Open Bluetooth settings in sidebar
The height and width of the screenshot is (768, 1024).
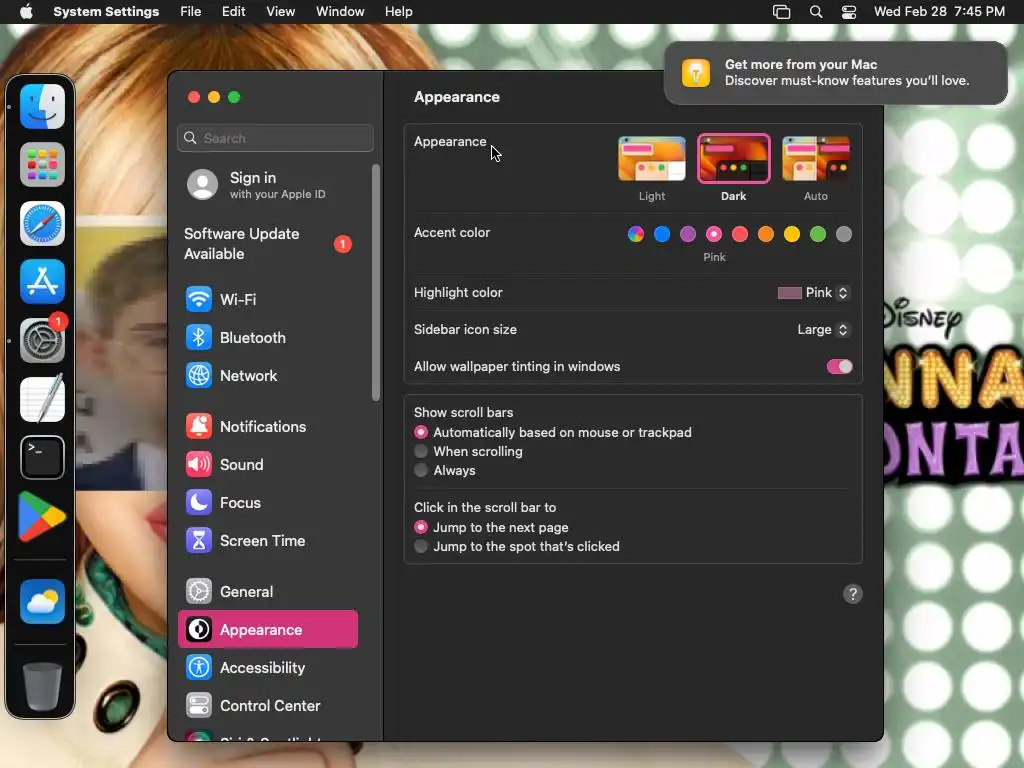pyautogui.click(x=268, y=338)
